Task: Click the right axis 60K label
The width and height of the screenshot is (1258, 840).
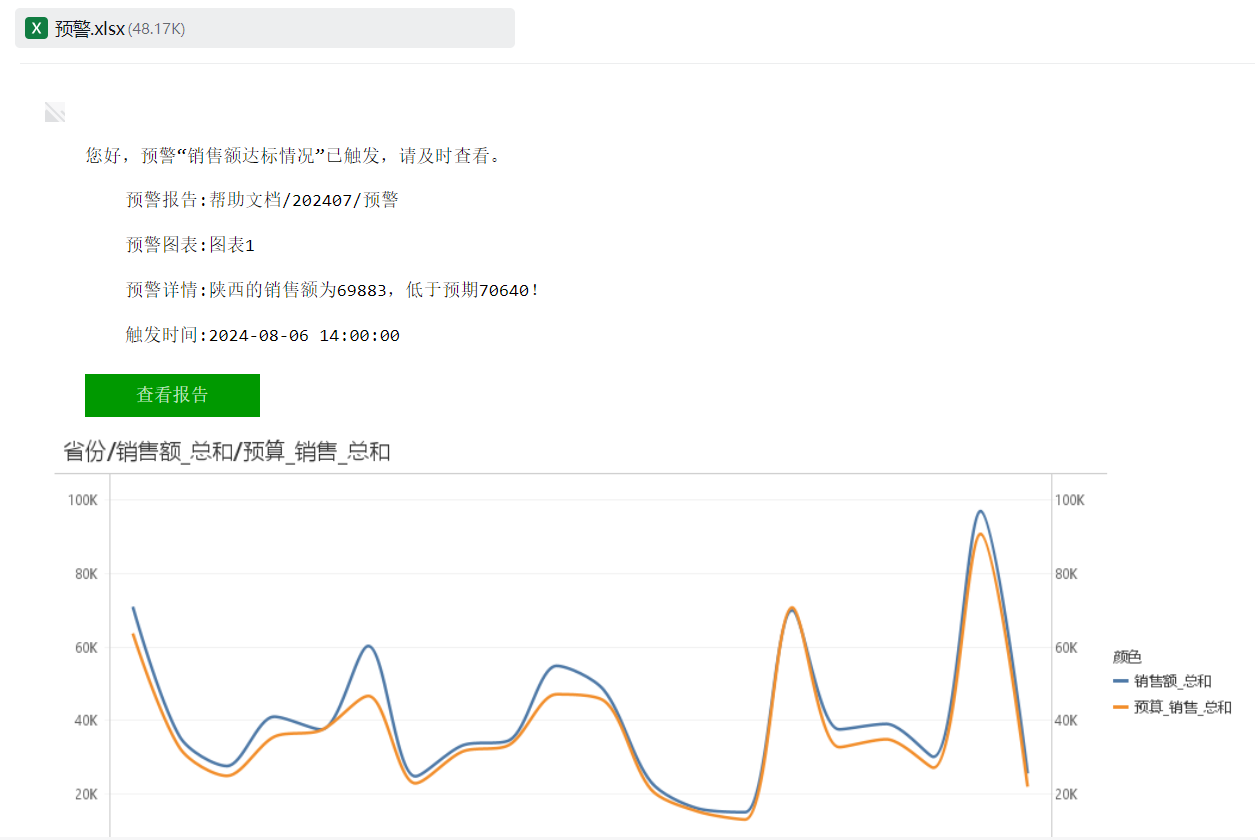Action: coord(1068,647)
